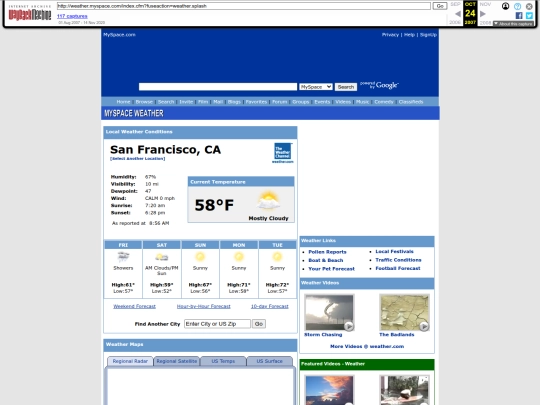This screenshot has width=540, height=405.
Task: Click the MySpace.com header link
Action: 119,34
